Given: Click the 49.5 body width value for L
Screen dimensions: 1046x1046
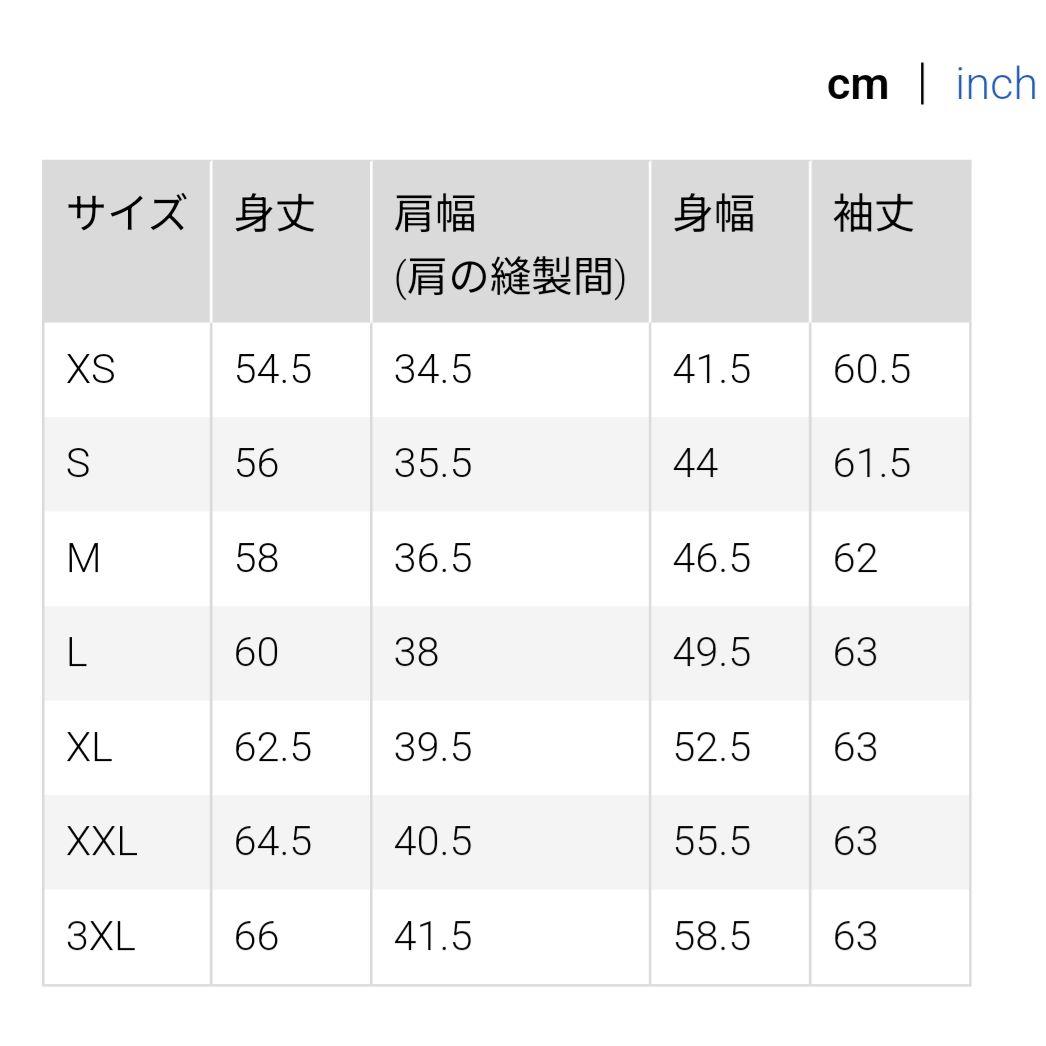Looking at the screenshot, I should click(712, 652).
